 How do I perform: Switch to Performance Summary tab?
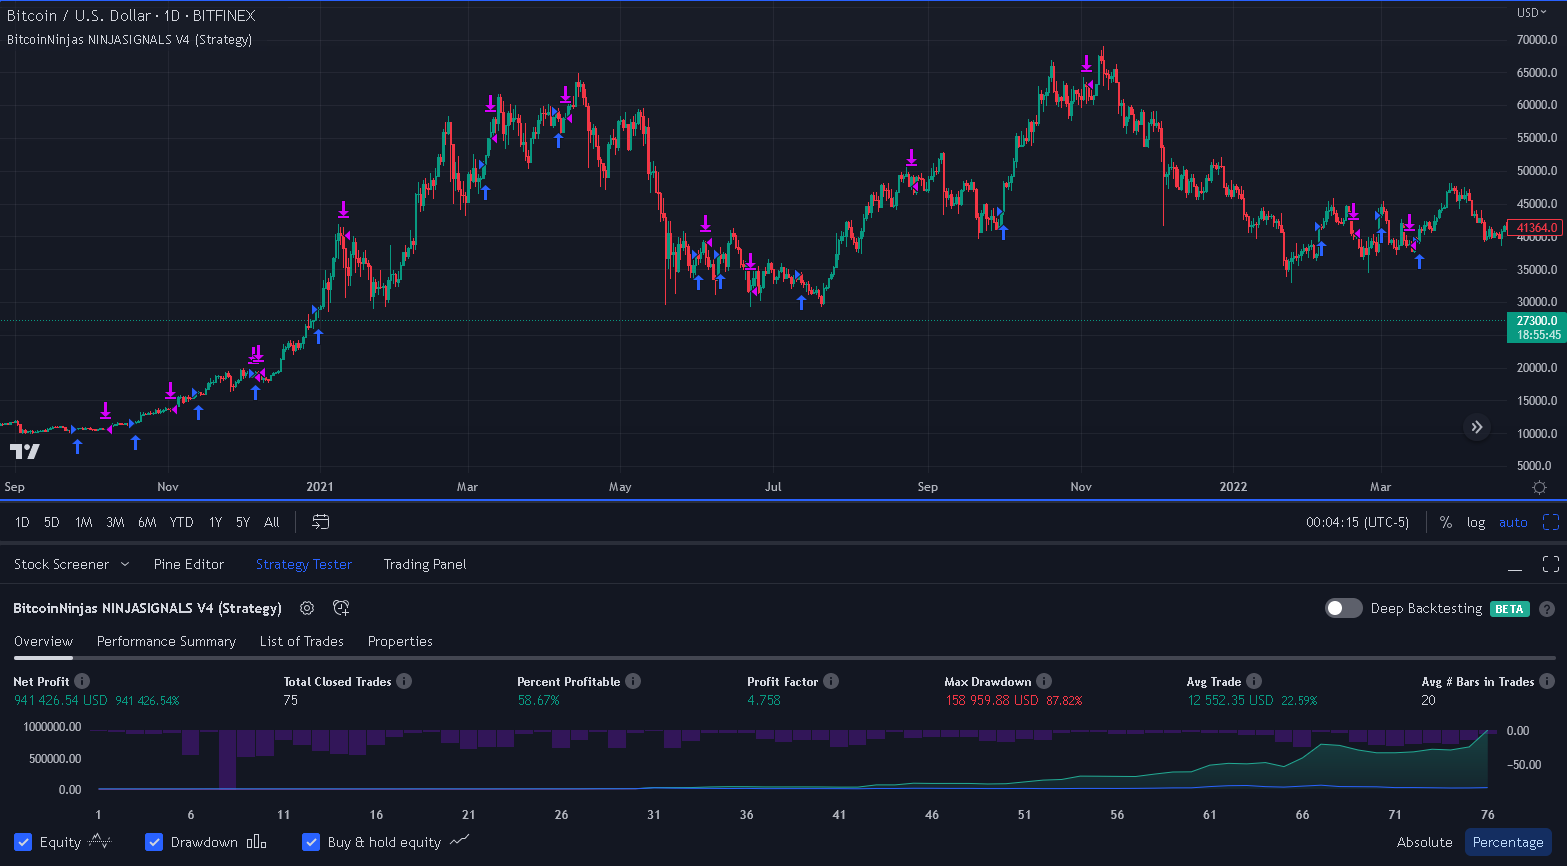click(x=166, y=641)
